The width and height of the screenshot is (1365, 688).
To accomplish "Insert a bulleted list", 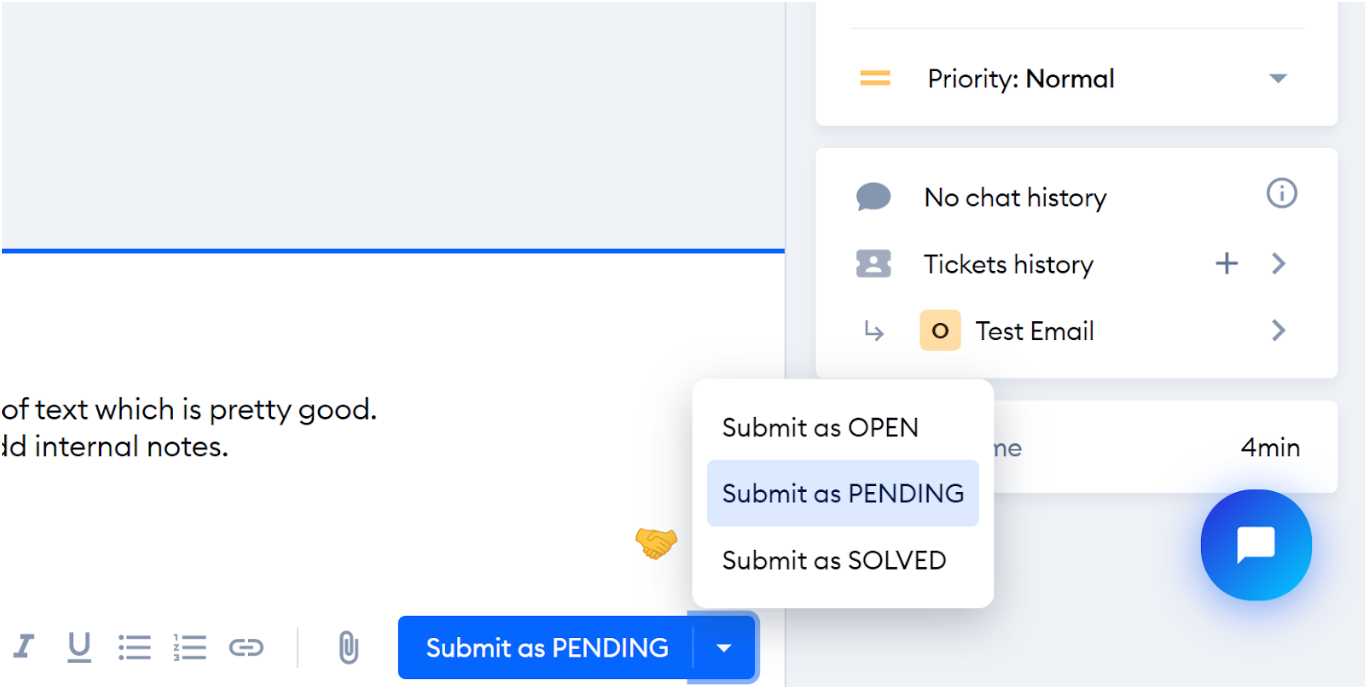I will point(134,648).
